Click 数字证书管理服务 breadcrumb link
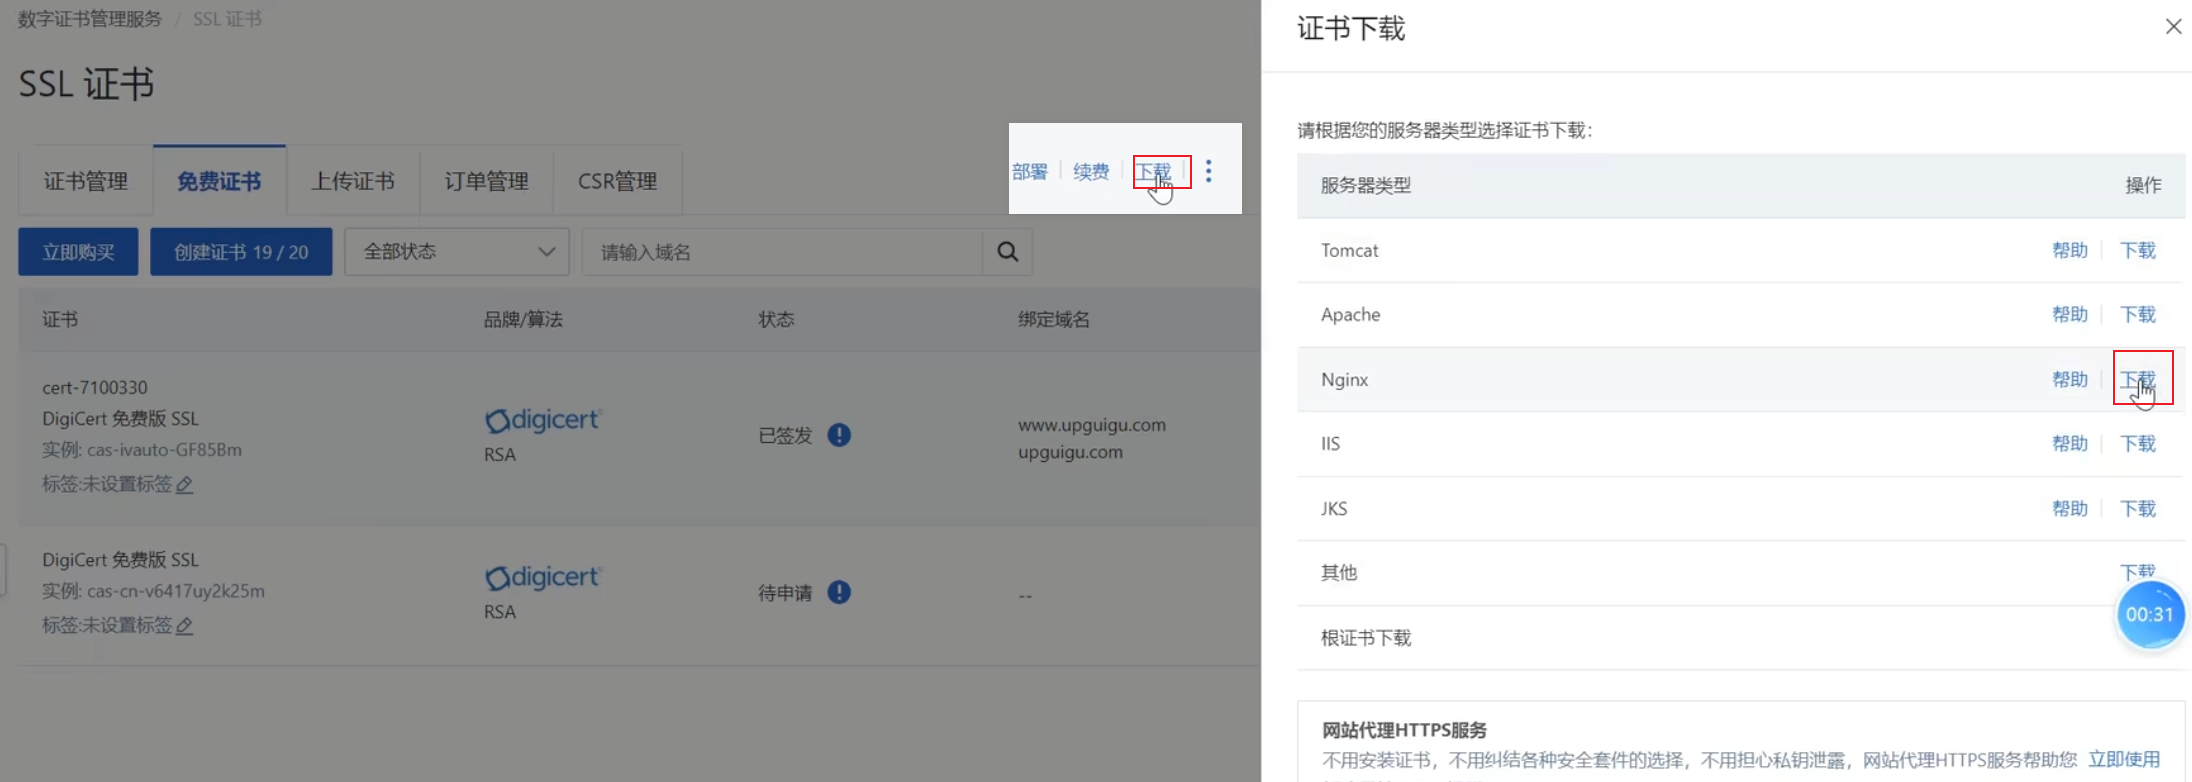This screenshot has height=782, width=2192. (x=90, y=19)
